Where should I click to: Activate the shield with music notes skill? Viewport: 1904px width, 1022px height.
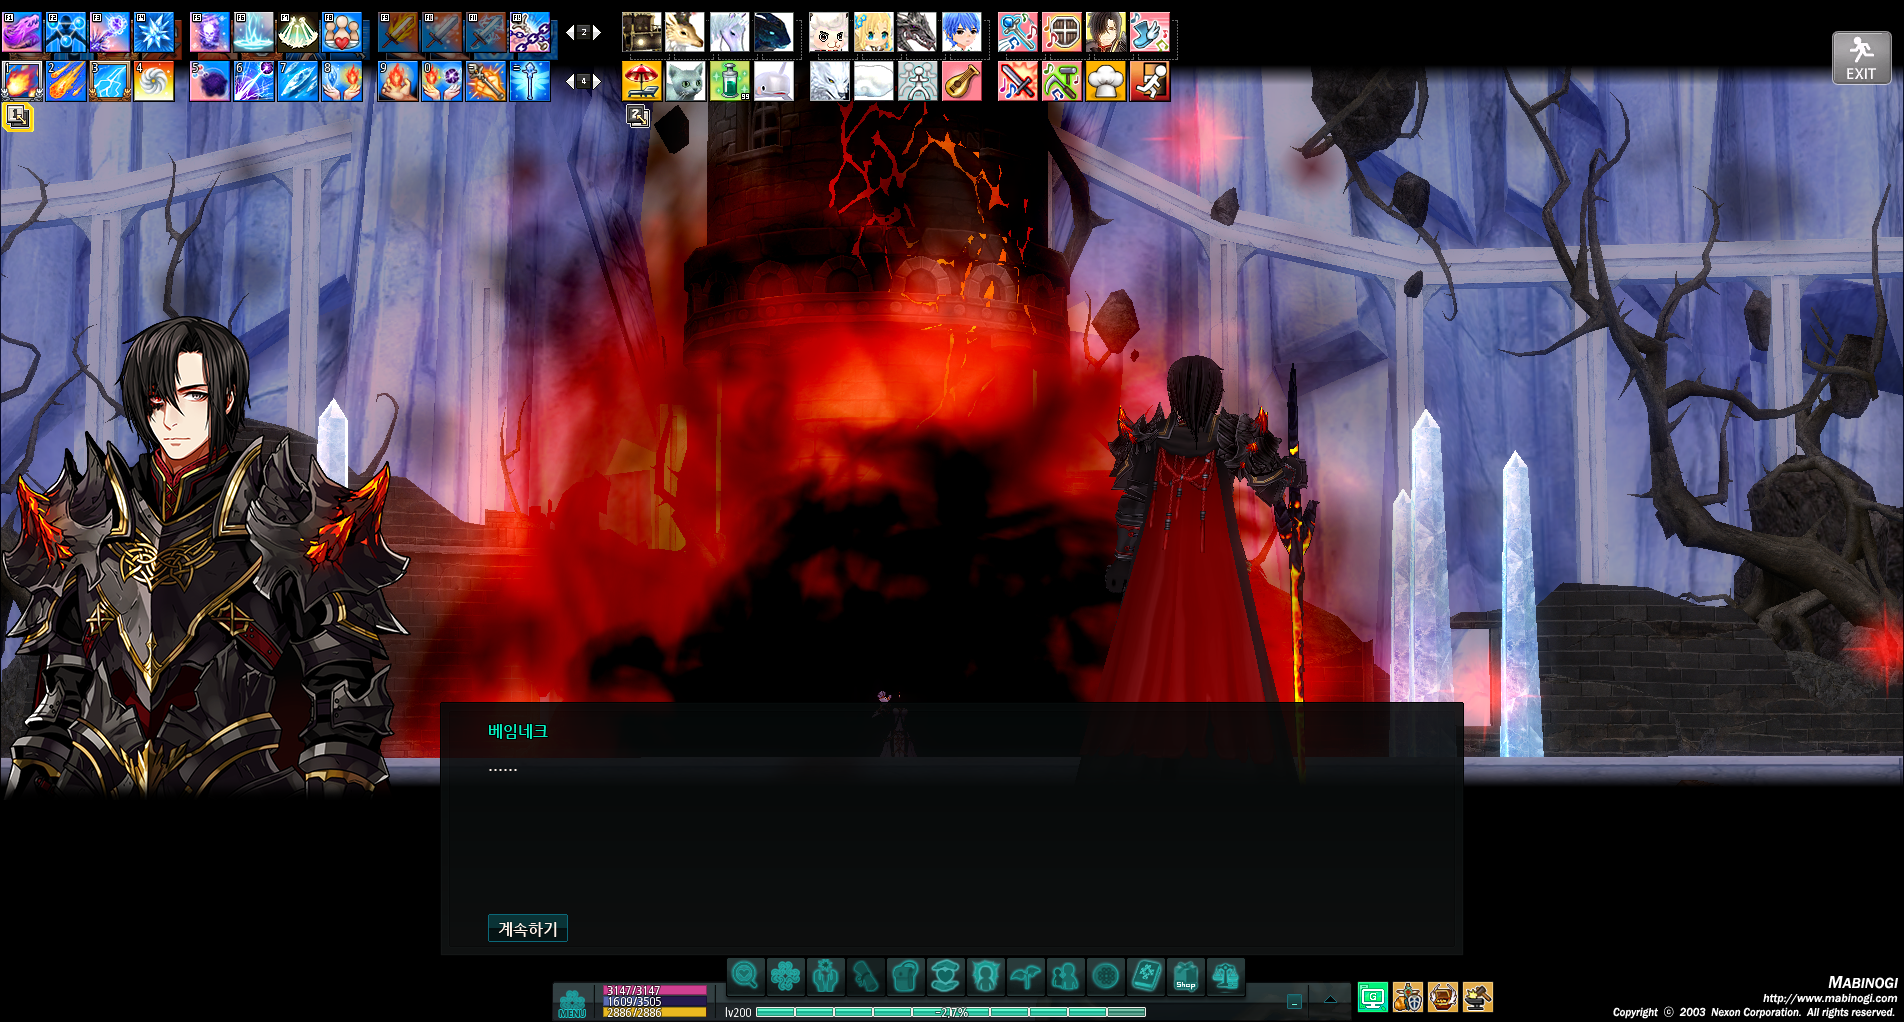(x=1061, y=33)
